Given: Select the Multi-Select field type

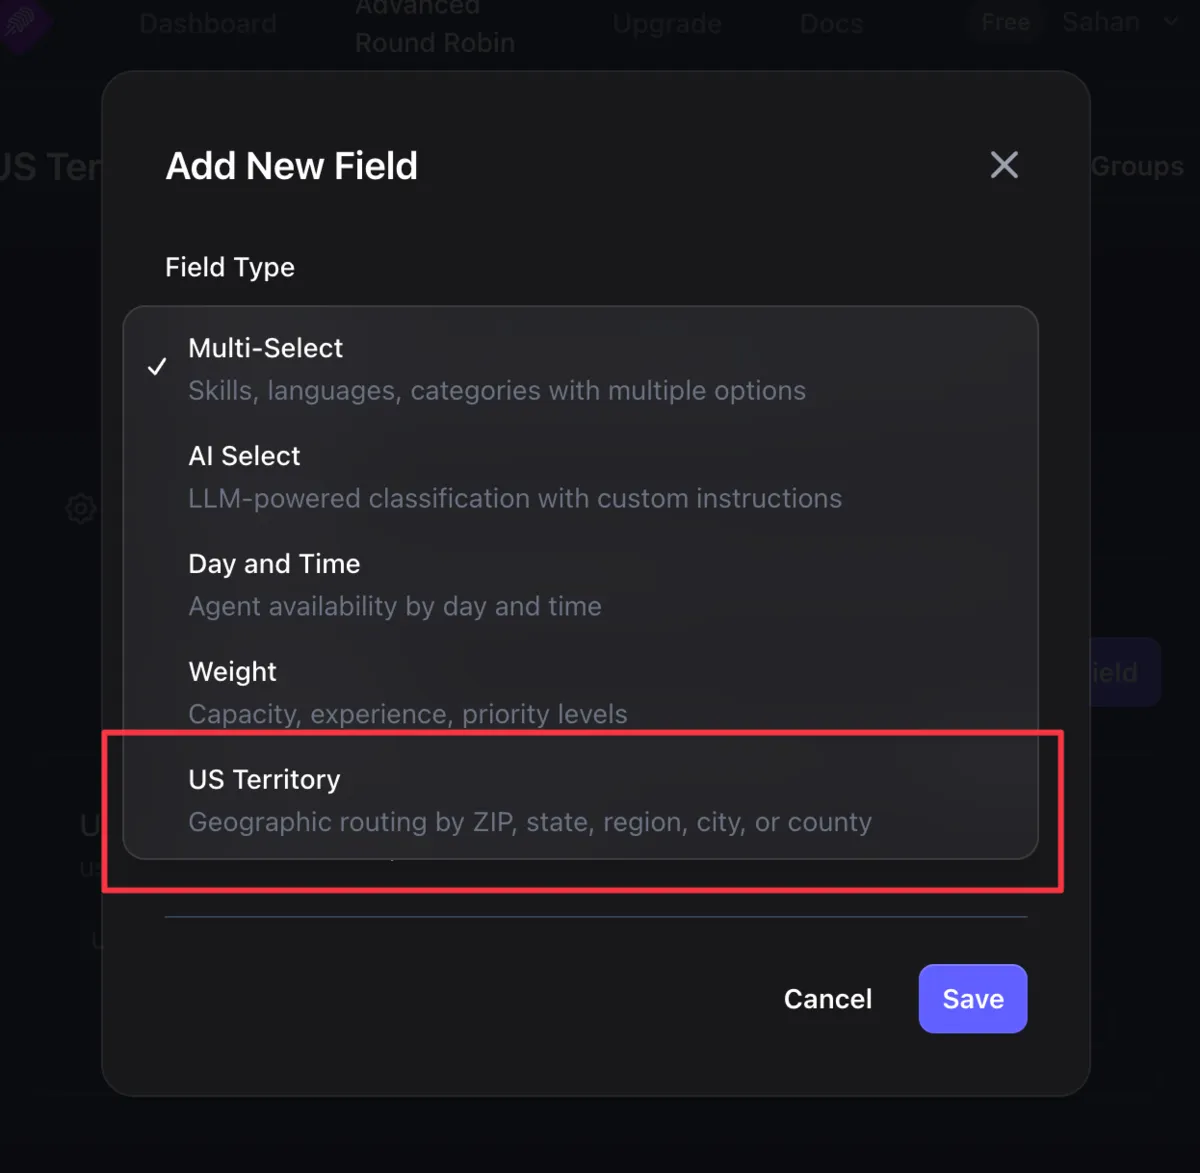Looking at the screenshot, I should [x=400, y=368].
